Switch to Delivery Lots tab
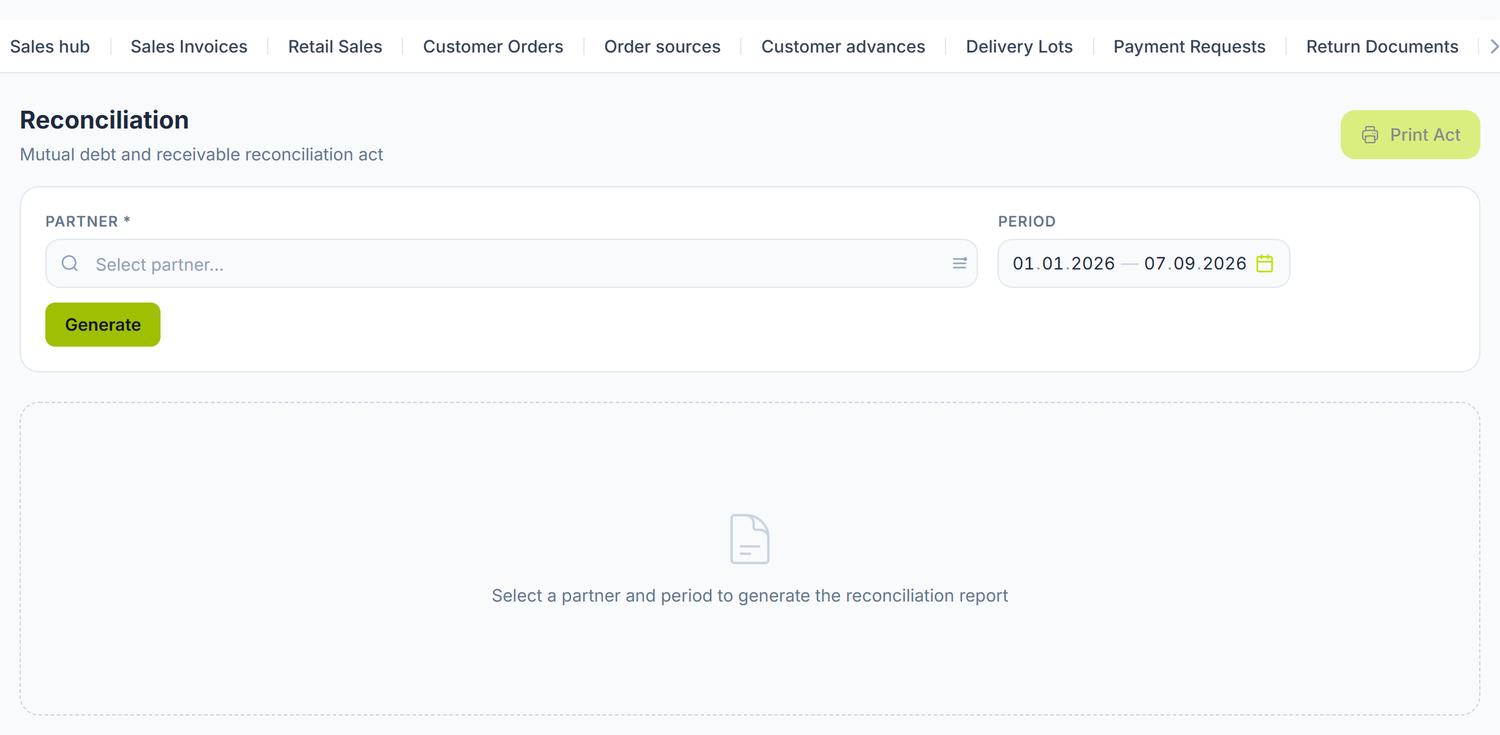1500x735 pixels. 1019,47
